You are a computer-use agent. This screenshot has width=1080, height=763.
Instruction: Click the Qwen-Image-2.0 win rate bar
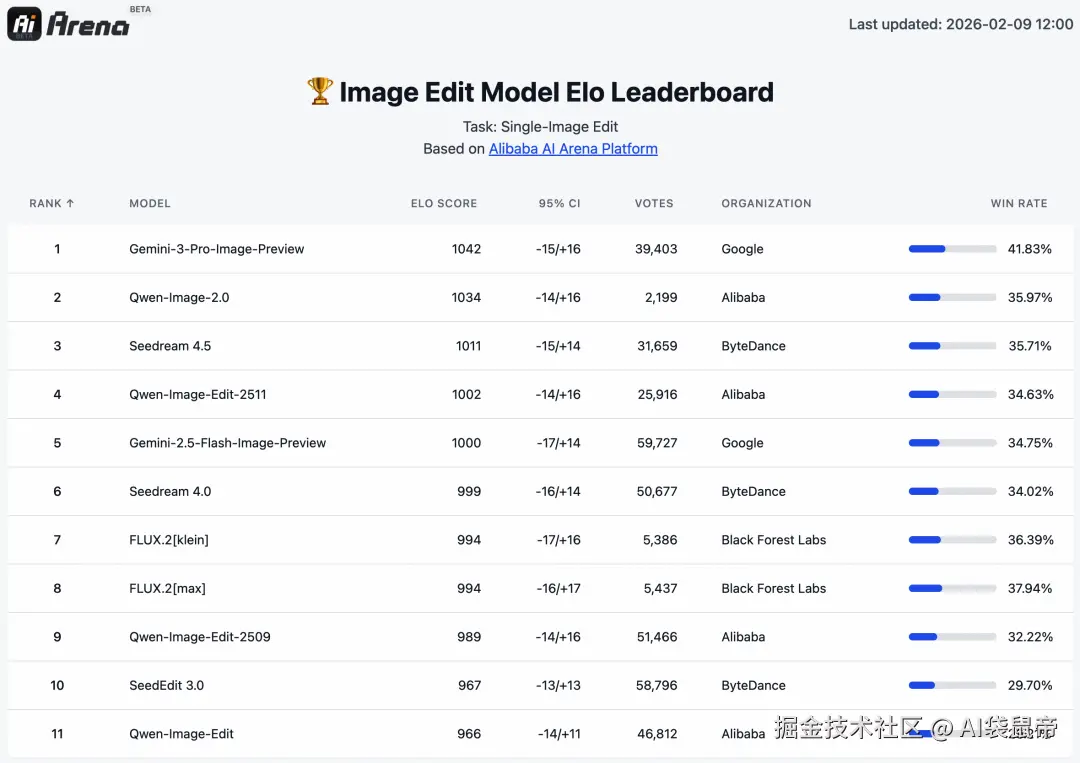[x=952, y=298]
